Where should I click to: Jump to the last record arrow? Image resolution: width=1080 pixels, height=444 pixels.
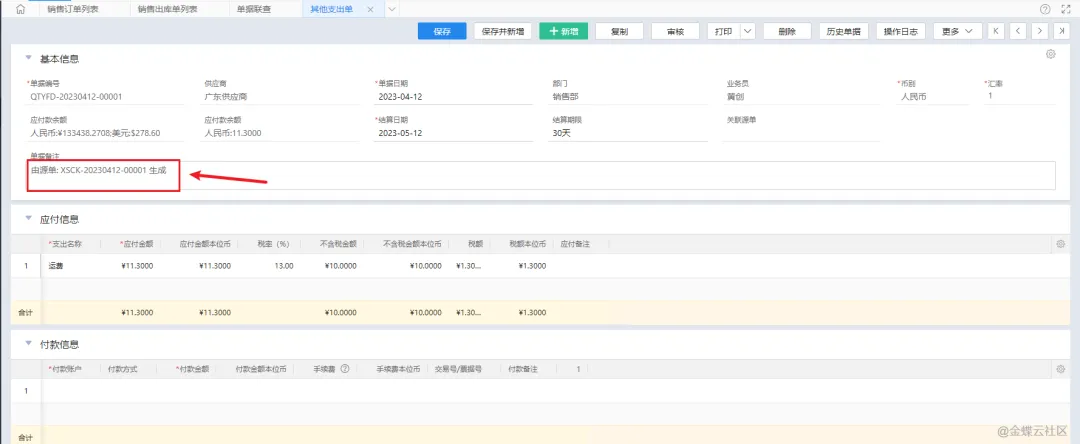tap(1061, 31)
